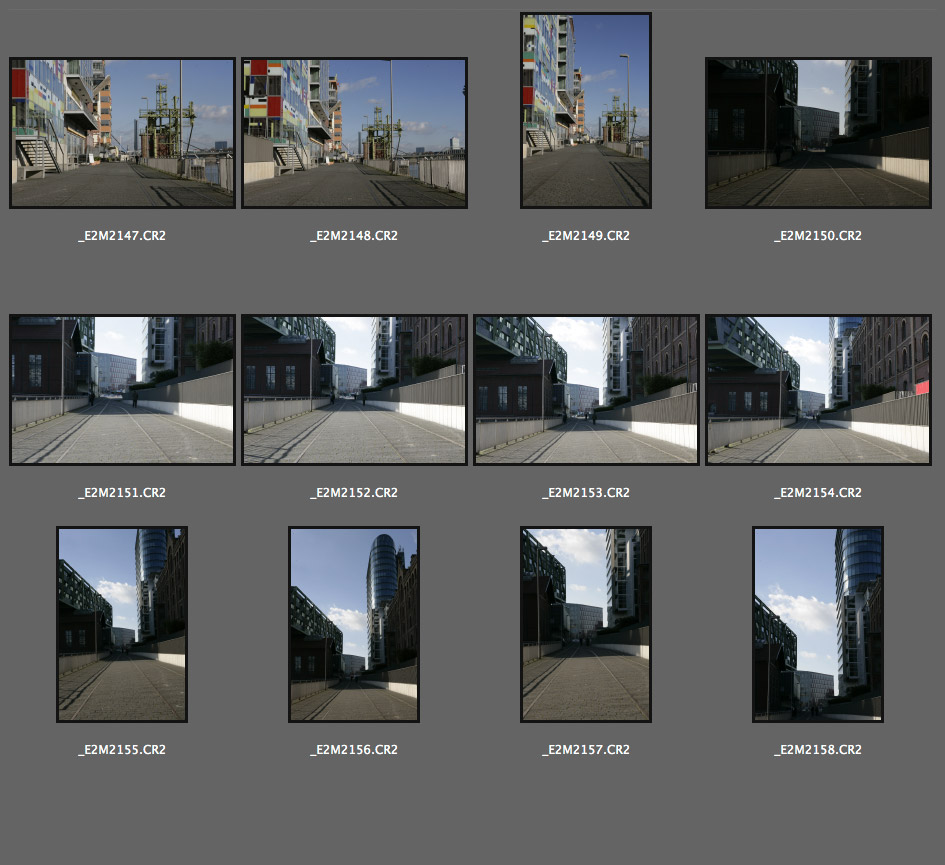Select the _E2M2147.CR2 thumbnail image

(122, 133)
